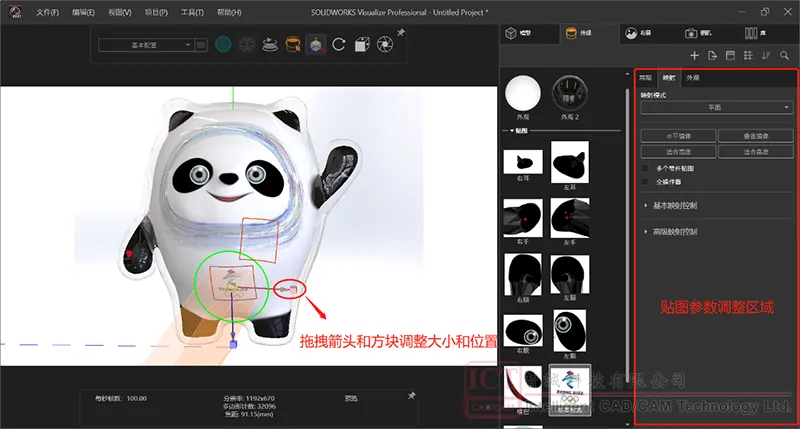Enable the 多个零件贴图 checkbox

pos(645,168)
